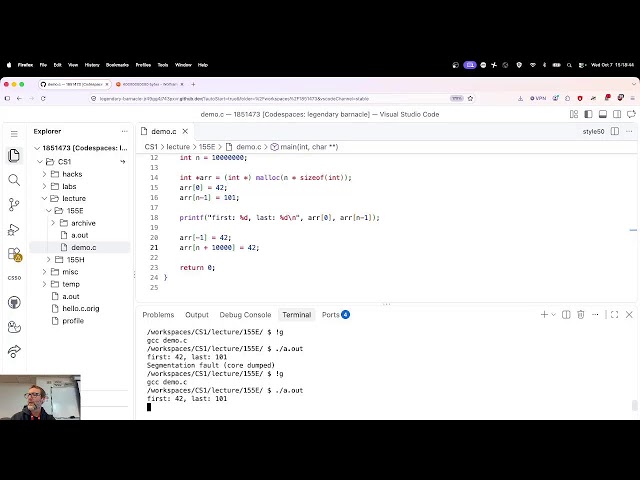Expand the 155H folder

coord(49,260)
